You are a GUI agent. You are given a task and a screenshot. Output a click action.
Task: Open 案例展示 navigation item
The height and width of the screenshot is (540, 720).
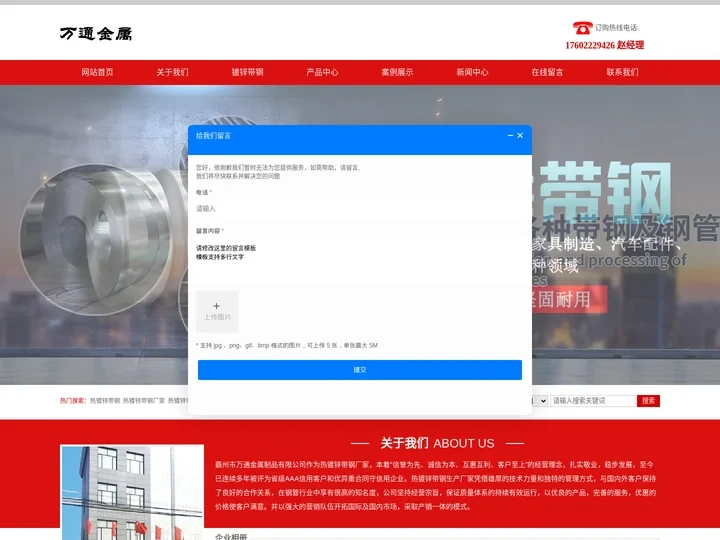[397, 72]
